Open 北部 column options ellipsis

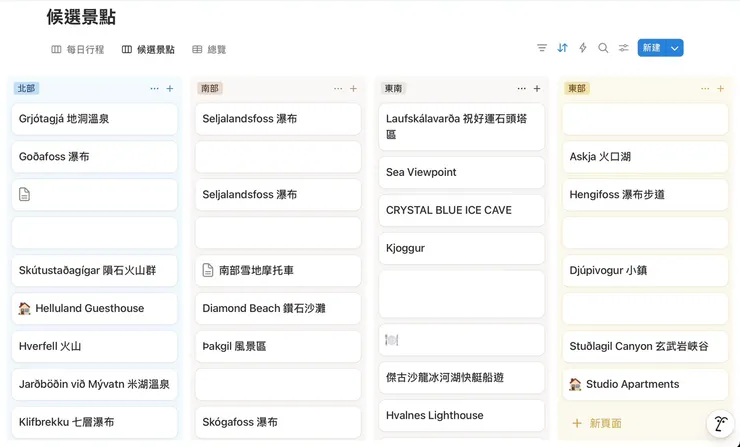pos(154,89)
